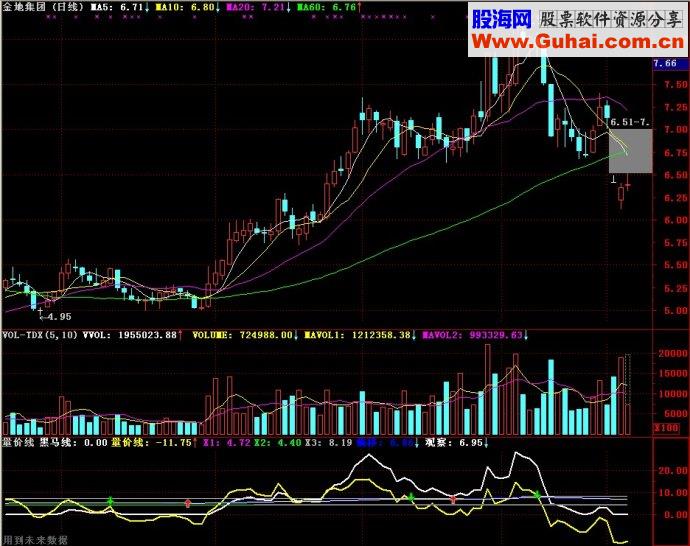Select the gray shaded price range rectangle
This screenshot has width=690, height=546.
[630, 151]
